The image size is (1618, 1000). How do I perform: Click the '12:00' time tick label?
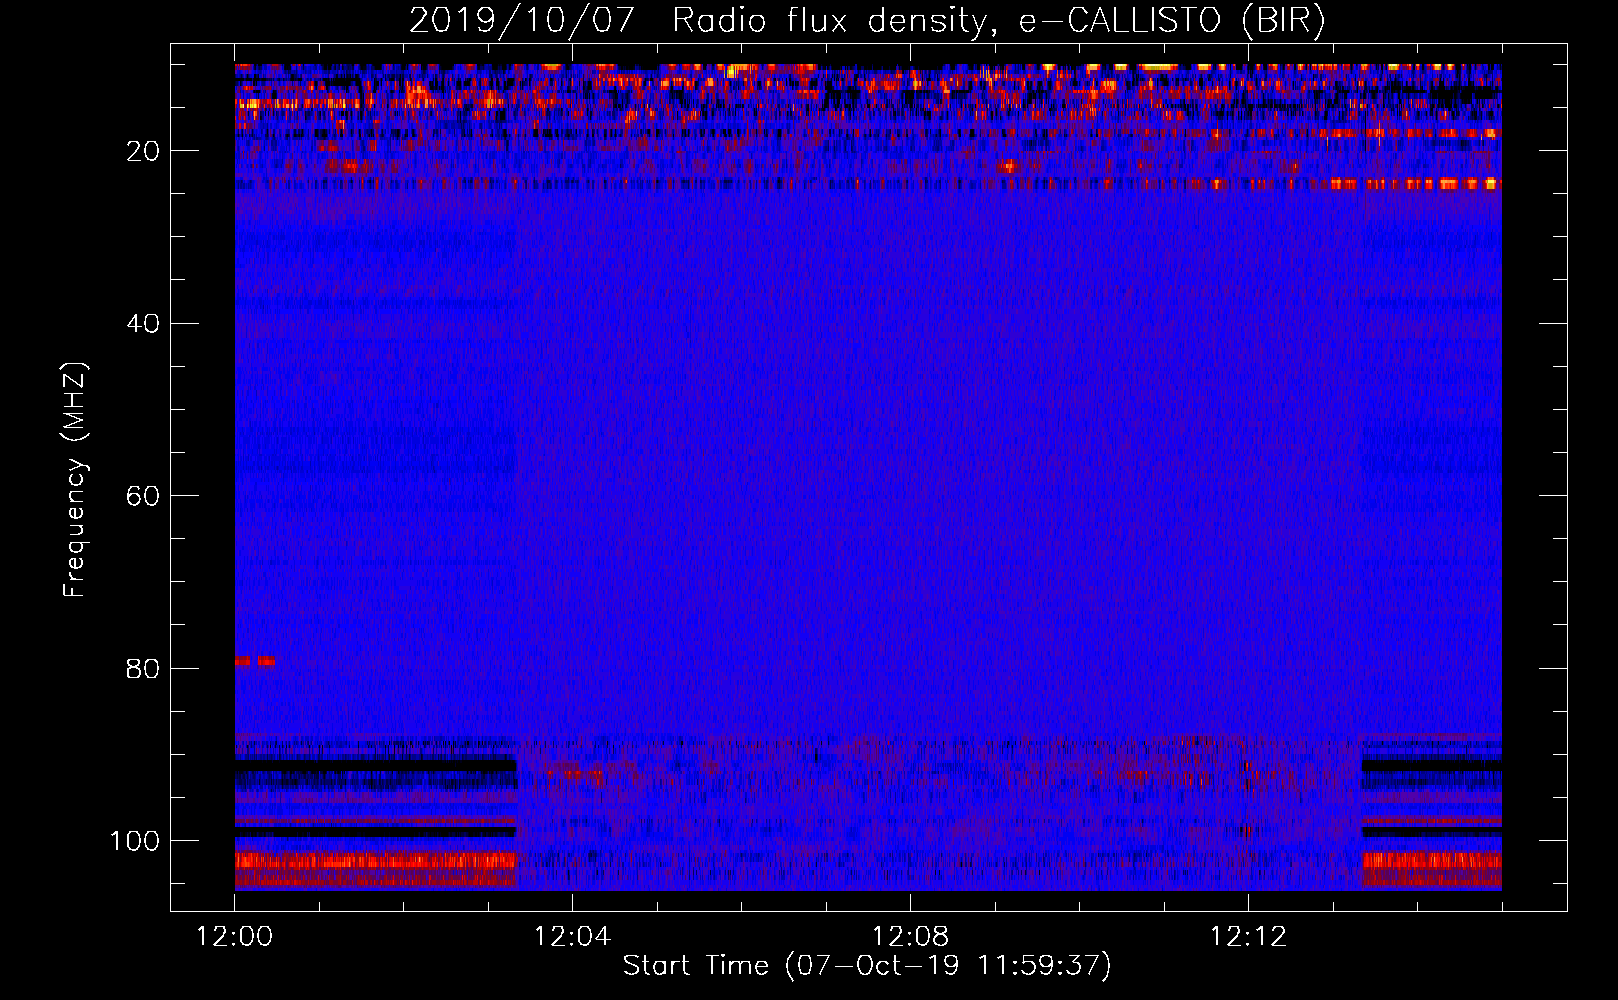tap(234, 937)
